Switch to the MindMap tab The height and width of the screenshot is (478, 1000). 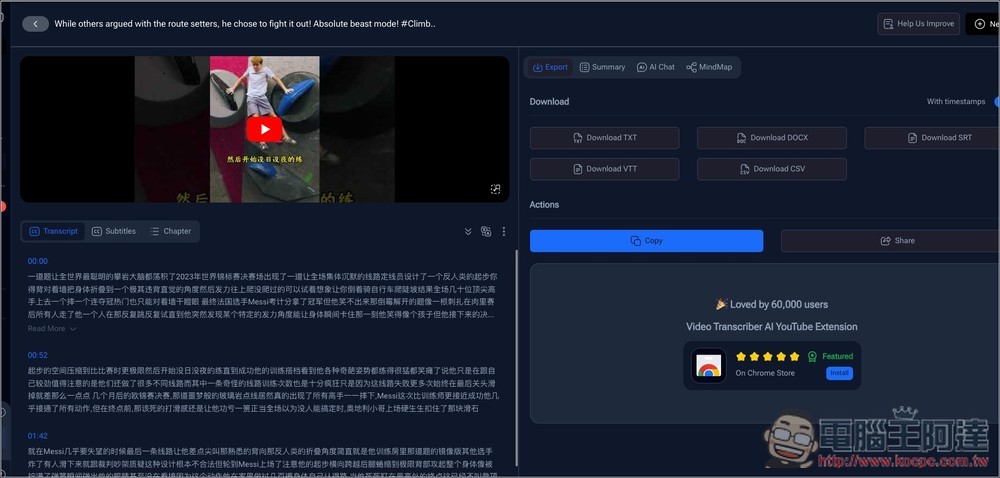point(709,67)
